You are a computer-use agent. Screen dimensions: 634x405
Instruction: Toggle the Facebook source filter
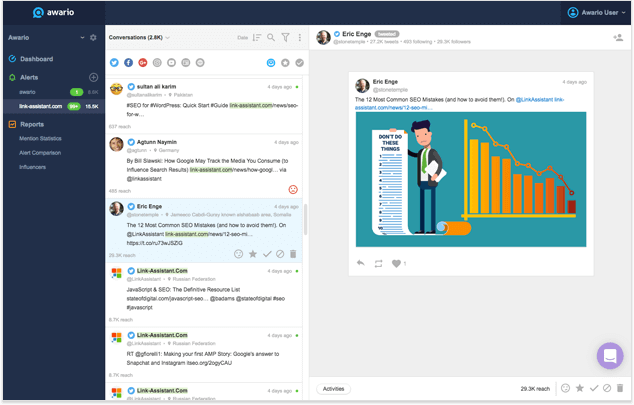click(x=129, y=63)
